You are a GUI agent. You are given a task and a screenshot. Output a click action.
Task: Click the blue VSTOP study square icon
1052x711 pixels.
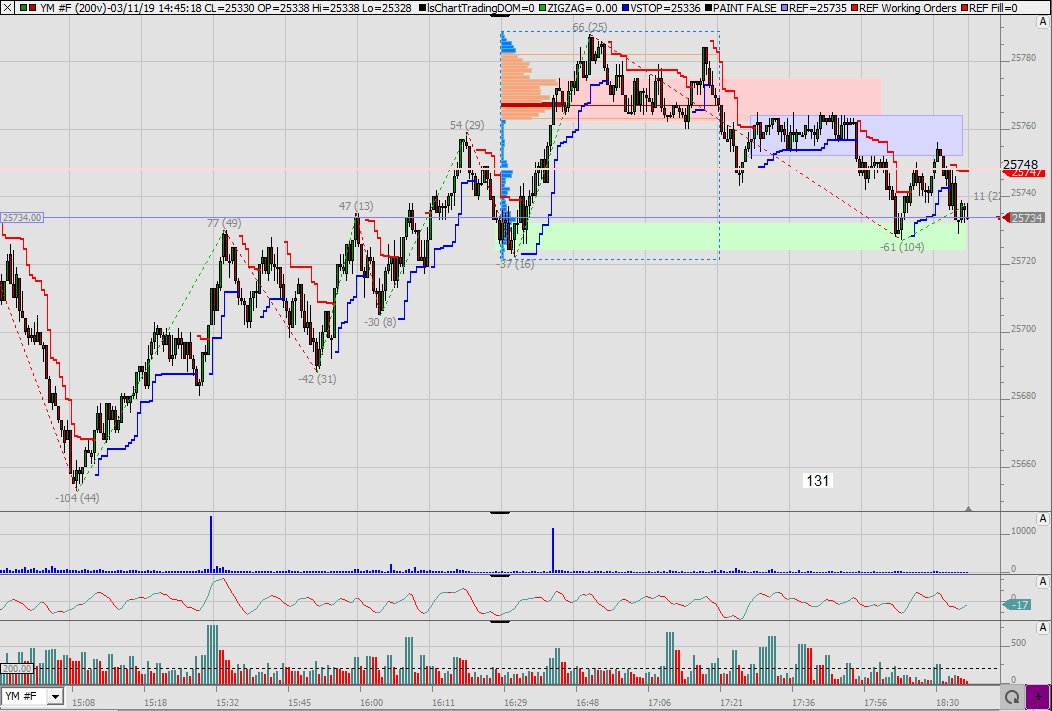pyautogui.click(x=625, y=8)
